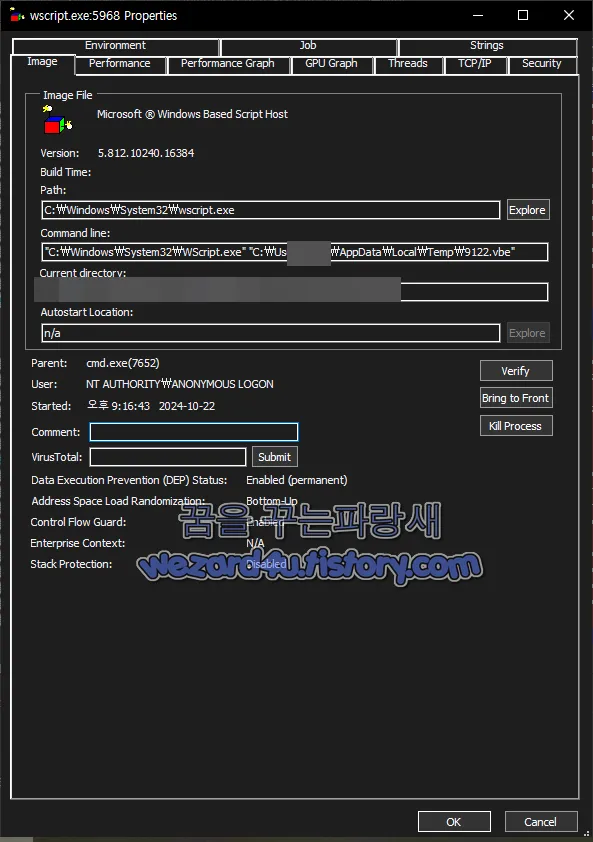This screenshot has height=842, width=593.
Task: Maximize the Properties window
Action: 523,16
